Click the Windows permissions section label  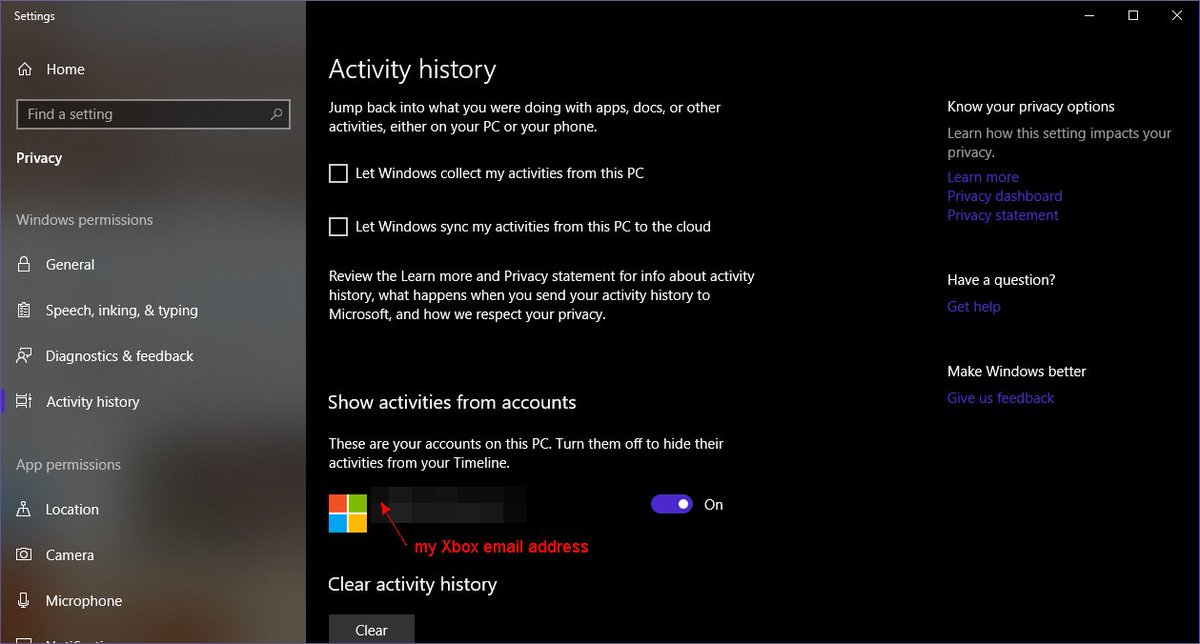(x=85, y=220)
